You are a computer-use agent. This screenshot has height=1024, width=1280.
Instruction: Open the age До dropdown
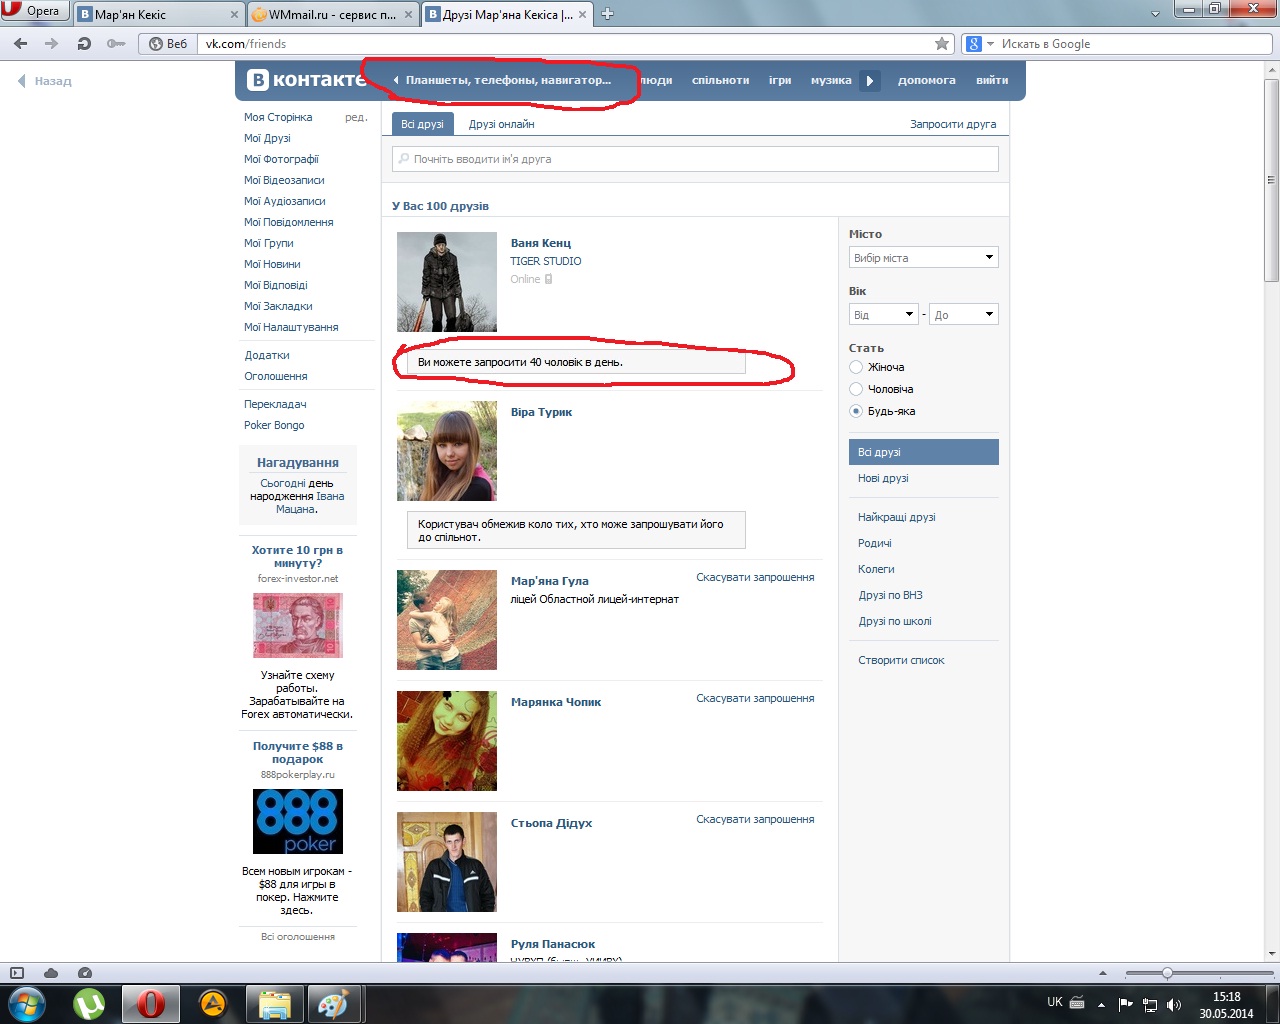point(964,315)
